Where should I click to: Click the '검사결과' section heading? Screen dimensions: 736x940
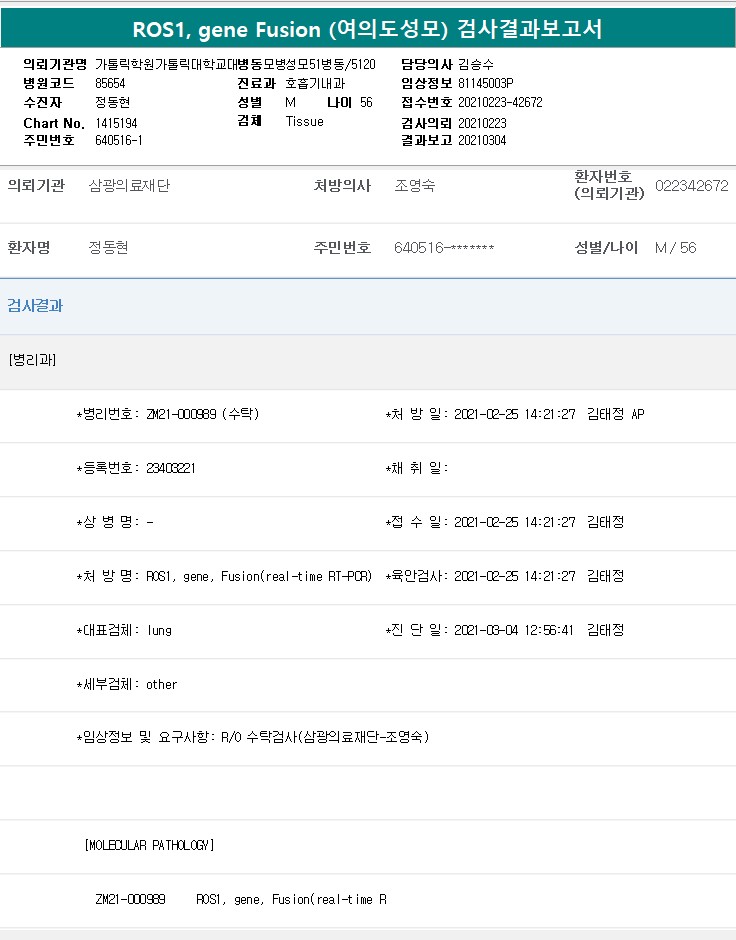pos(35,306)
